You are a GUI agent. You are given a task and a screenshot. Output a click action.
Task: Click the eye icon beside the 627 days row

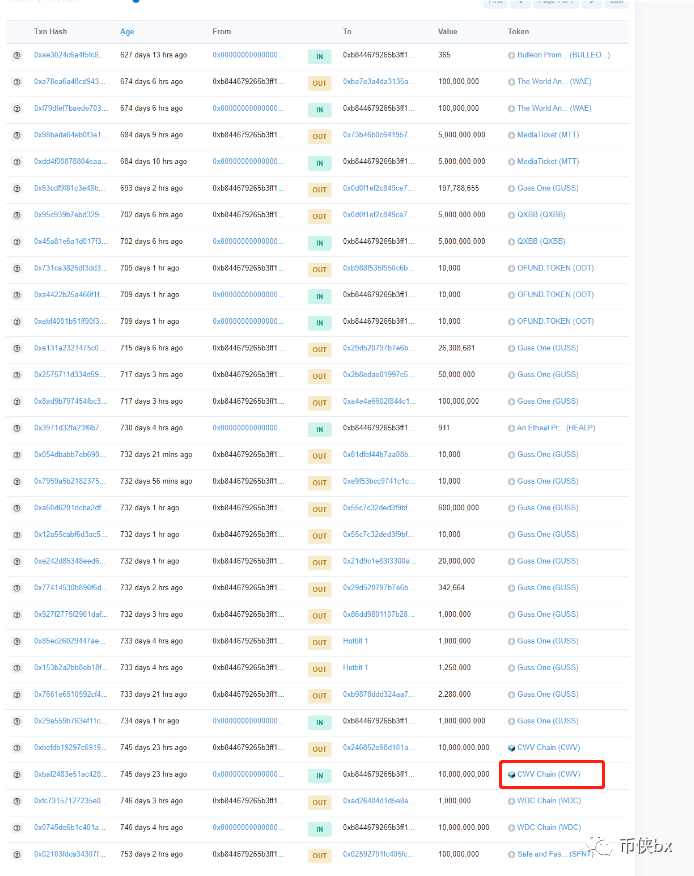(x=16, y=55)
